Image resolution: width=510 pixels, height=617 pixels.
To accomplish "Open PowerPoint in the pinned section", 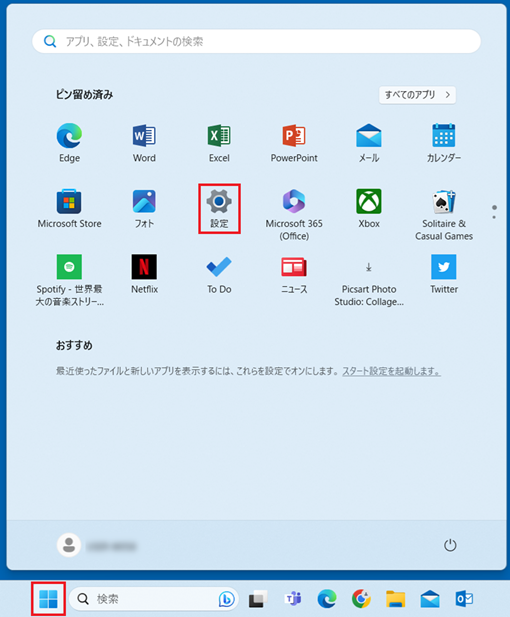I will click(294, 143).
